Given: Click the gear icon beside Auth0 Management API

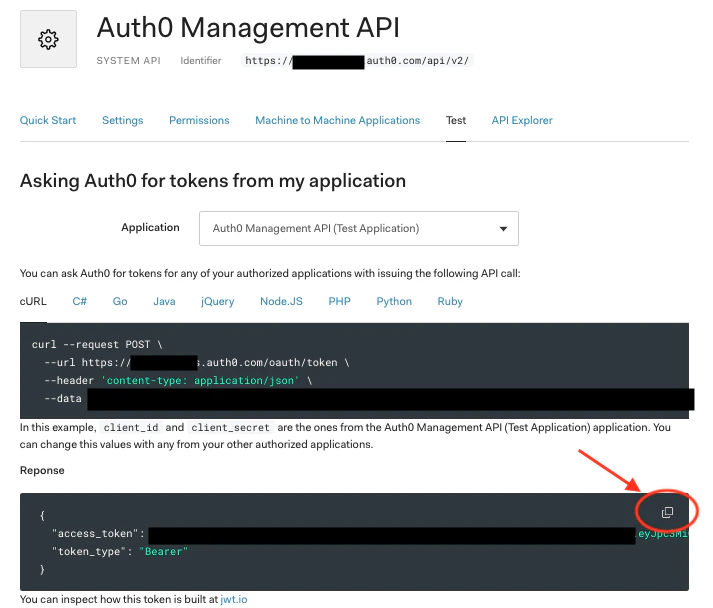Looking at the screenshot, I should [x=48, y=39].
